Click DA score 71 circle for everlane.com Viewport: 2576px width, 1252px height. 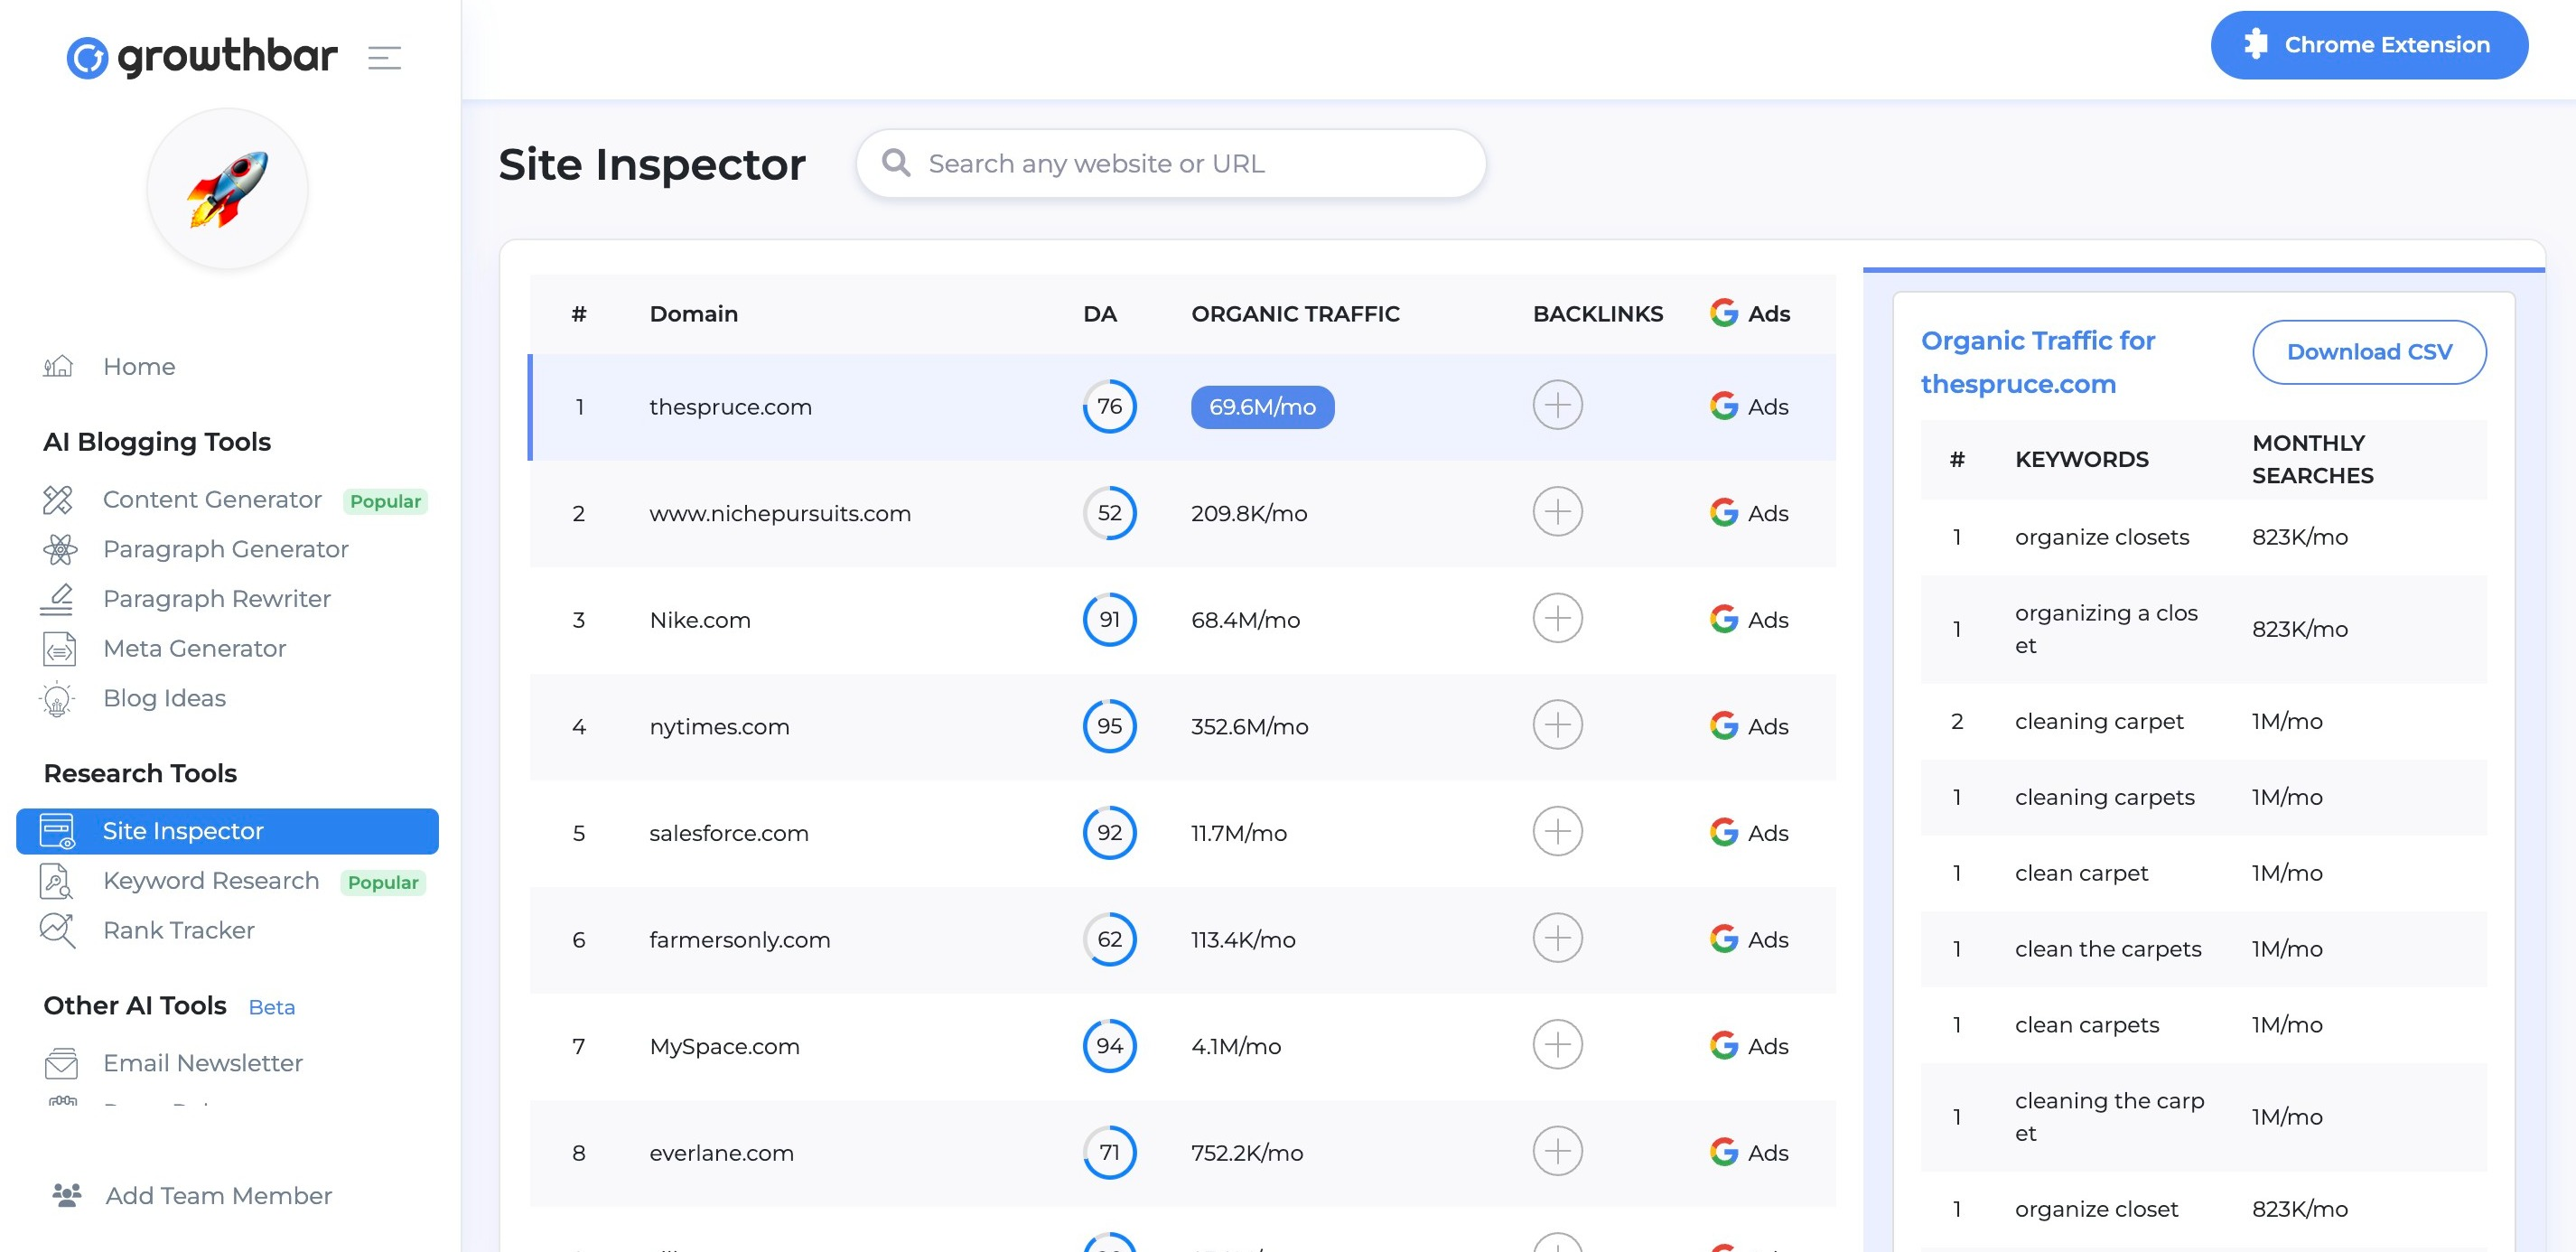coord(1109,1153)
